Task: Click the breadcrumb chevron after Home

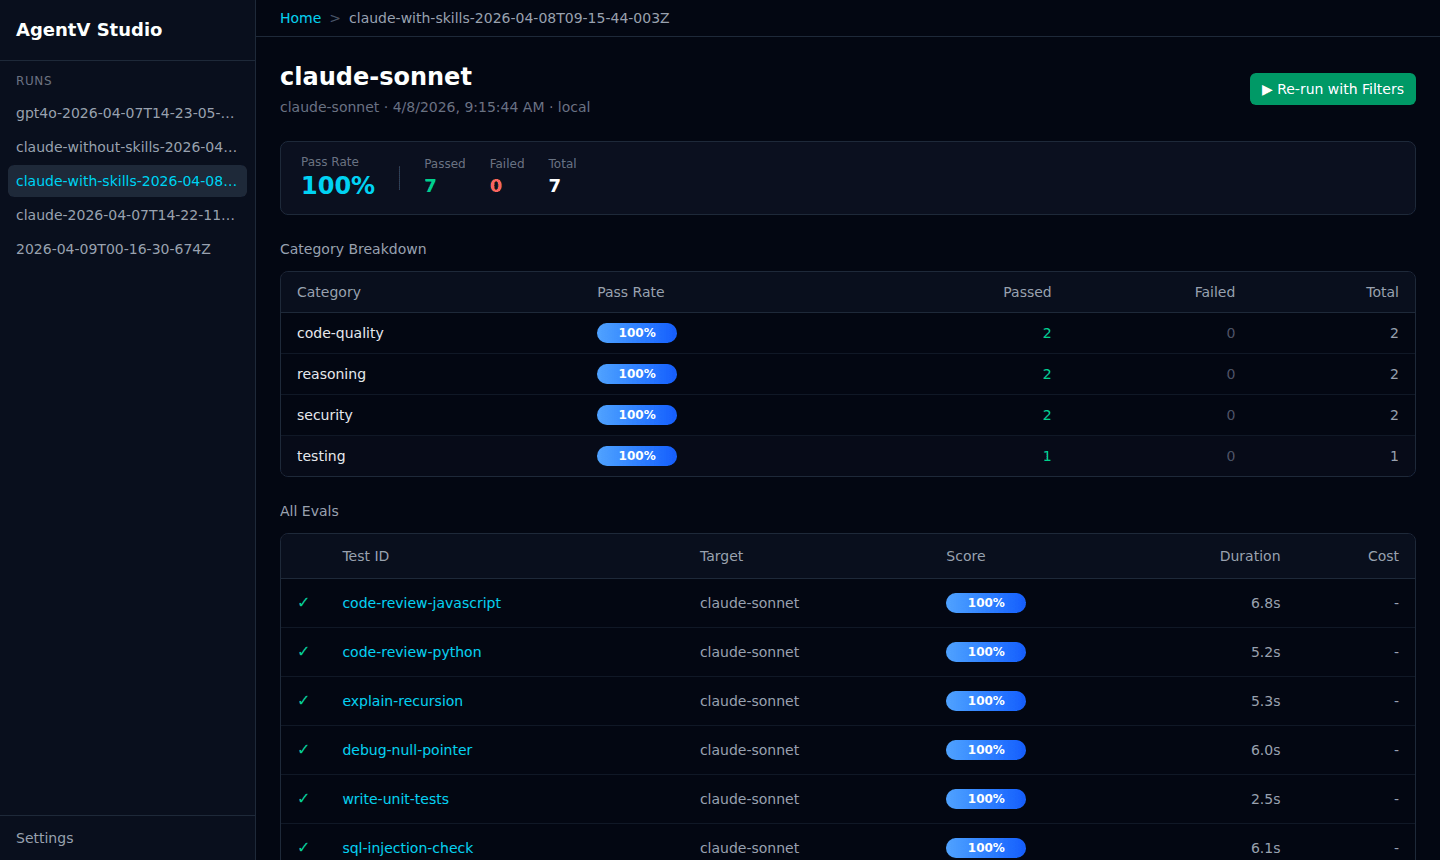Action: 335,17
